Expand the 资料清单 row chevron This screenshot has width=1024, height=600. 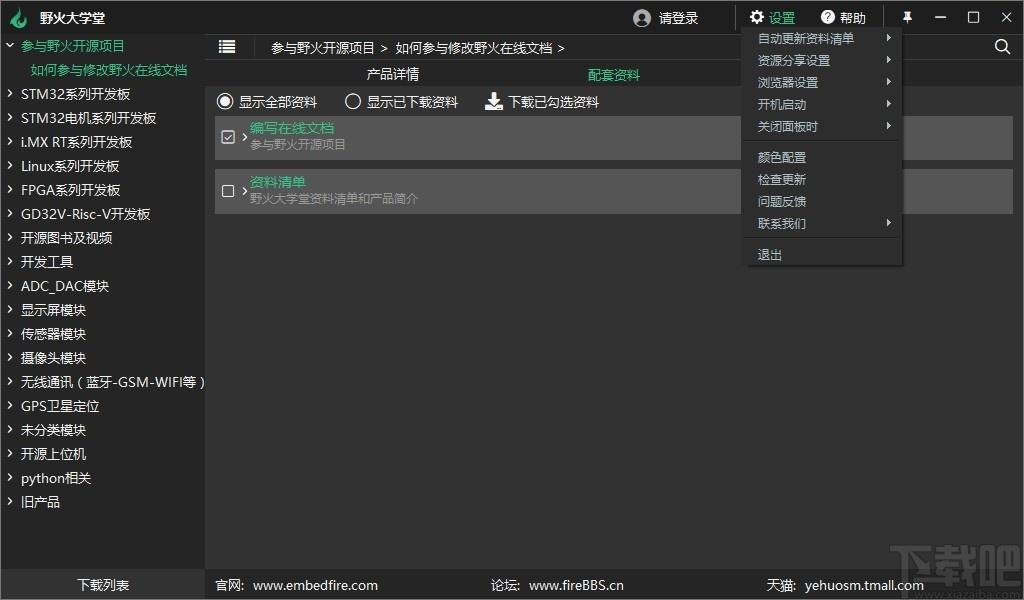click(x=244, y=191)
